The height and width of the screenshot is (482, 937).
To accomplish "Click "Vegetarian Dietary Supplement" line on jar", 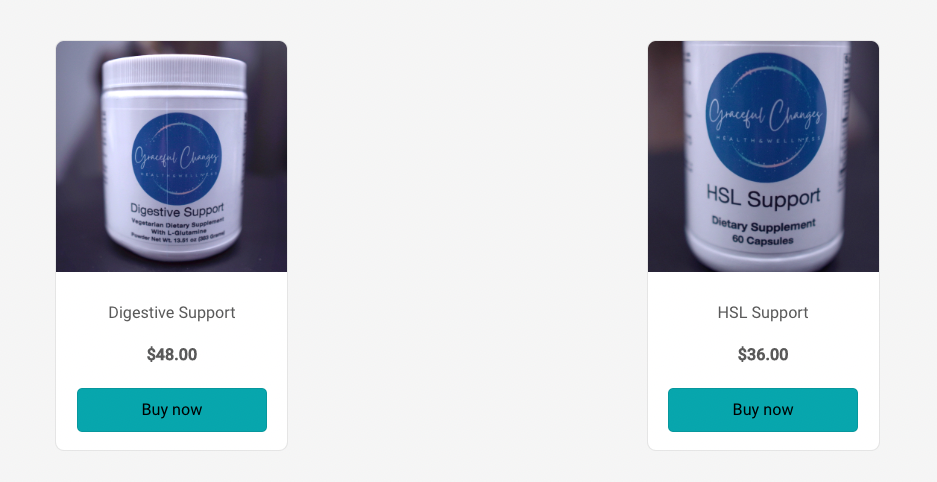I will click(177, 222).
